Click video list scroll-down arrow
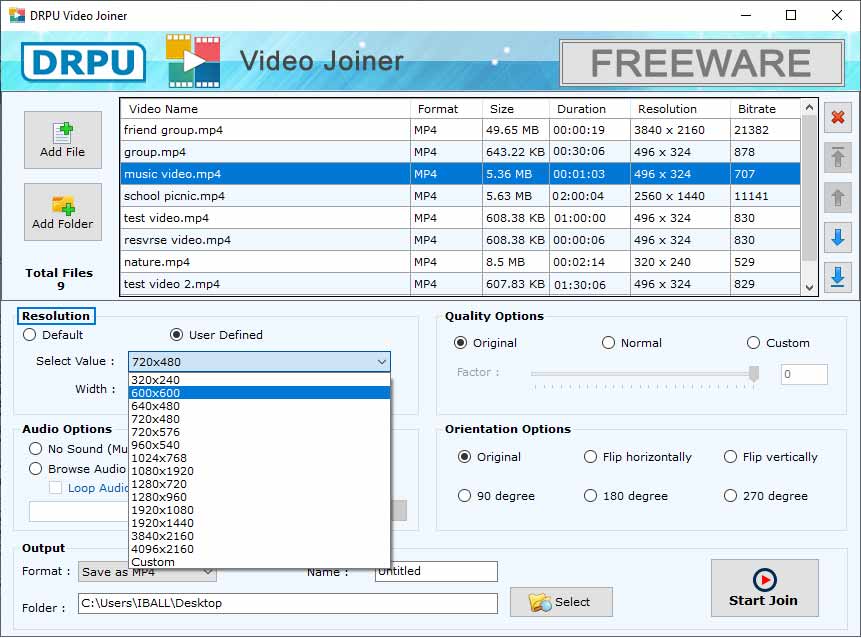This screenshot has width=861, height=638. pyautogui.click(x=809, y=287)
